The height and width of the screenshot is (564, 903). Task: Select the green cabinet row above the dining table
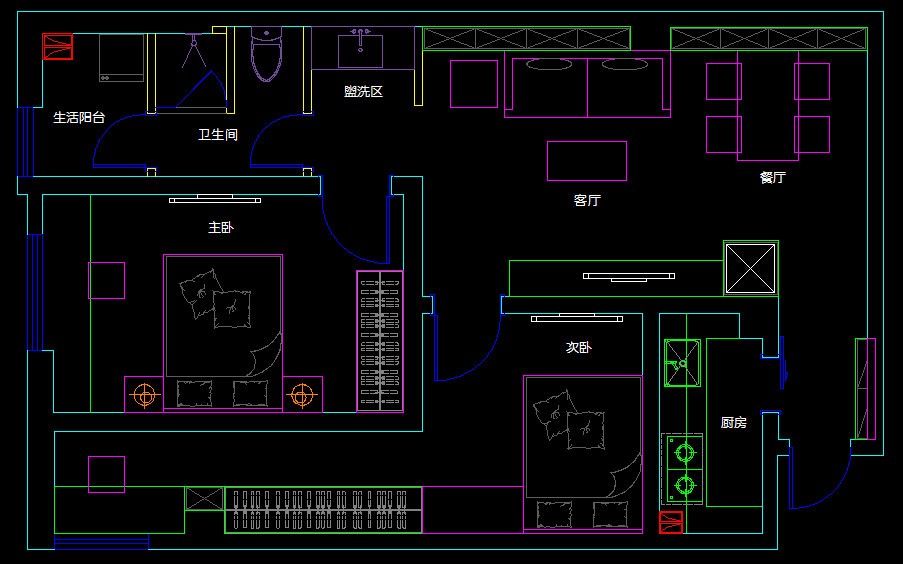click(769, 39)
